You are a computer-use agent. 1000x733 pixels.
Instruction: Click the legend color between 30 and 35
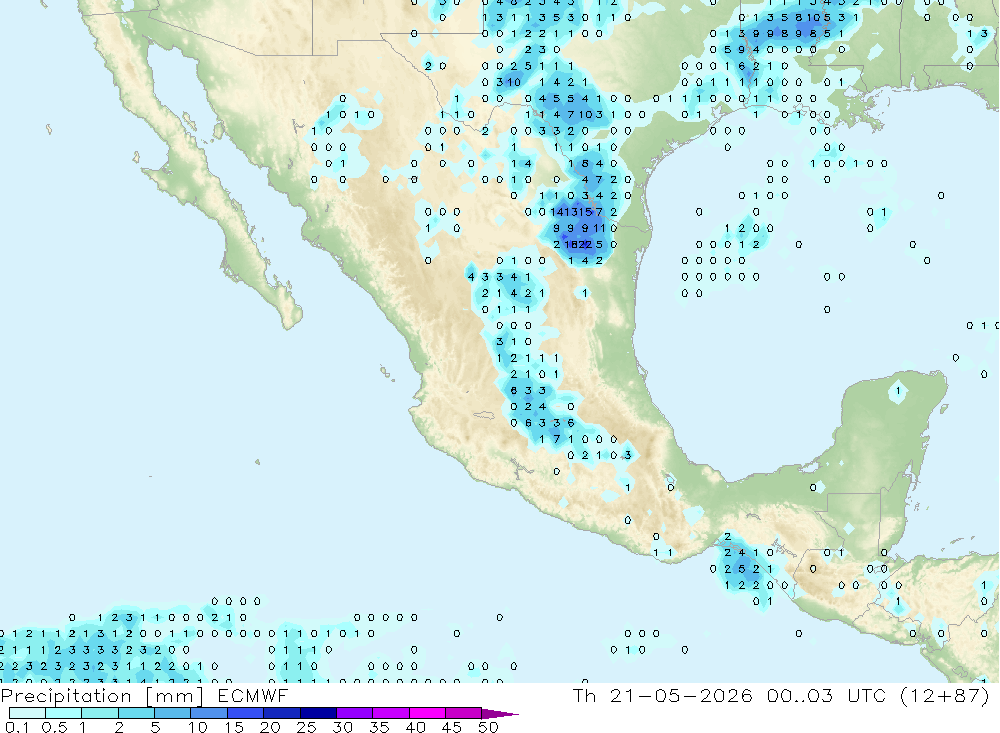355,713
